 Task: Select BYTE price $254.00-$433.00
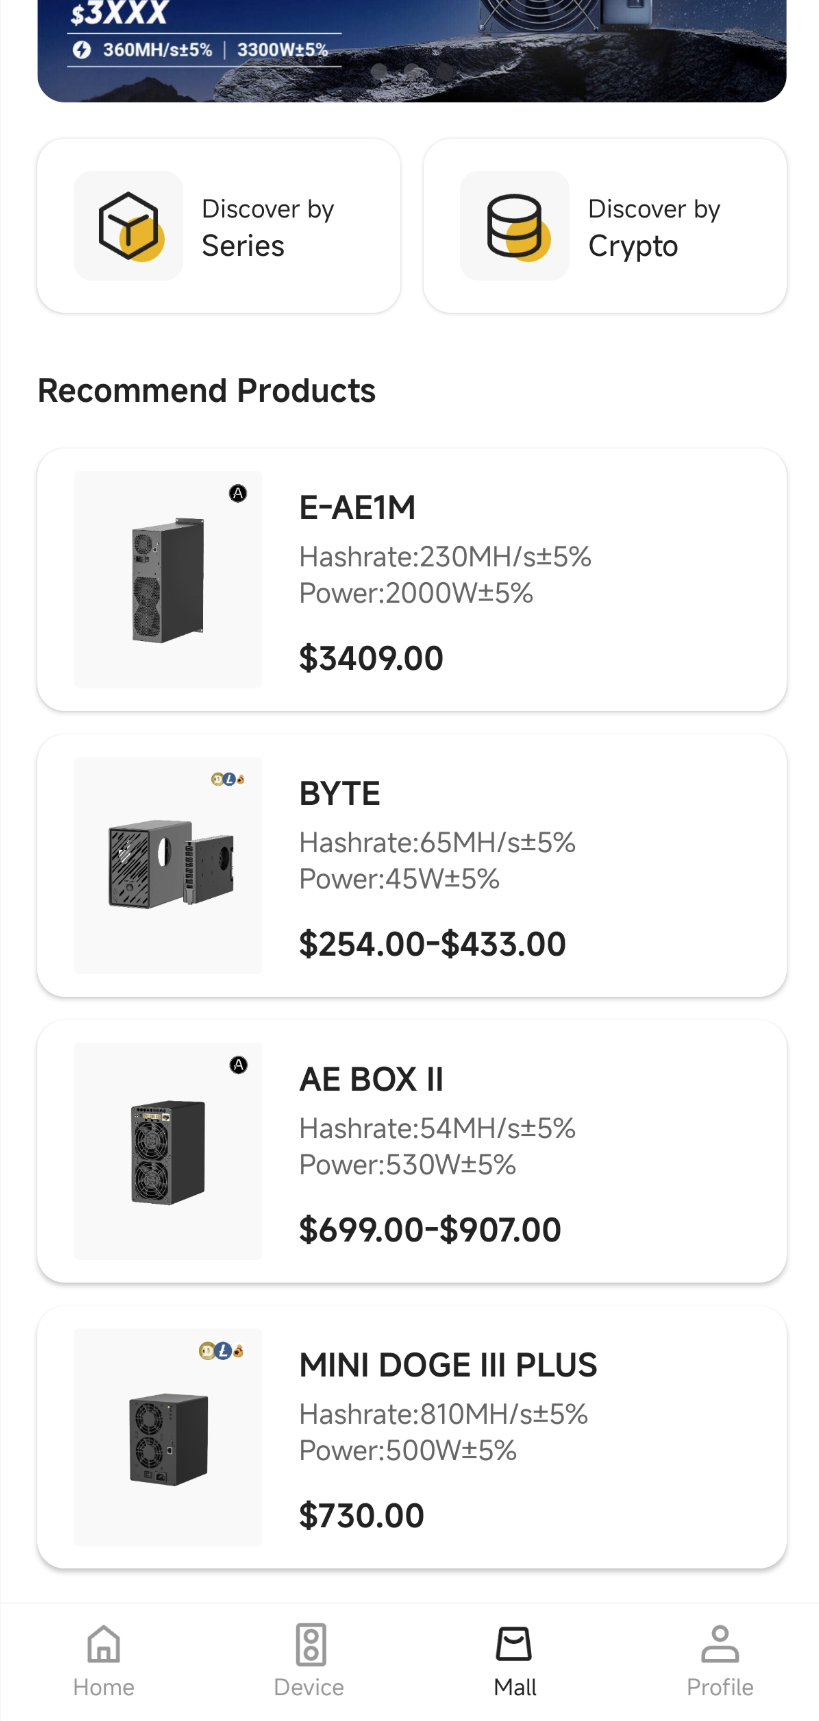pos(432,944)
